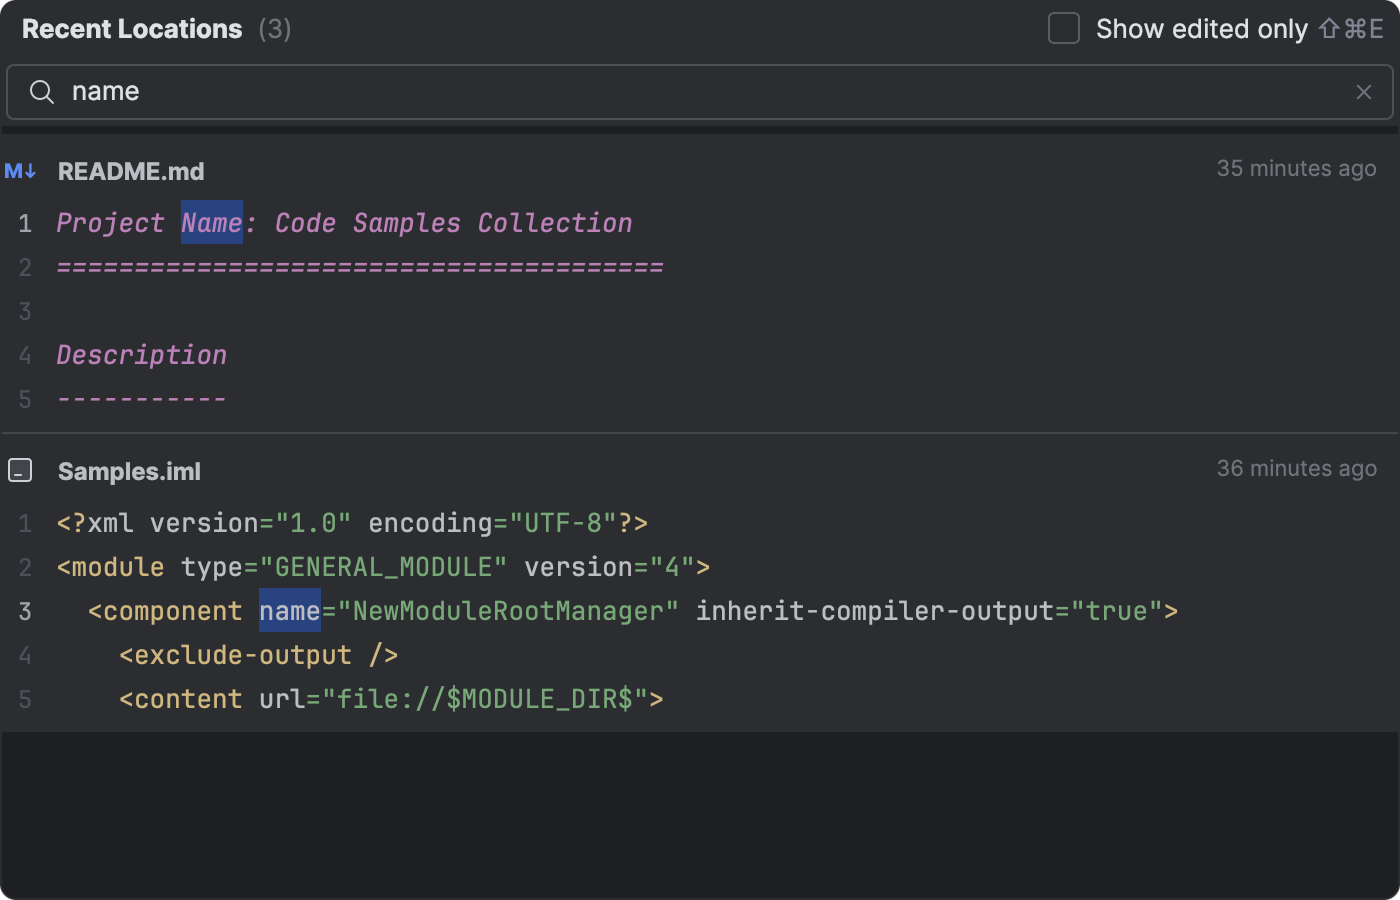Click the Recent Locations title

coord(131,29)
